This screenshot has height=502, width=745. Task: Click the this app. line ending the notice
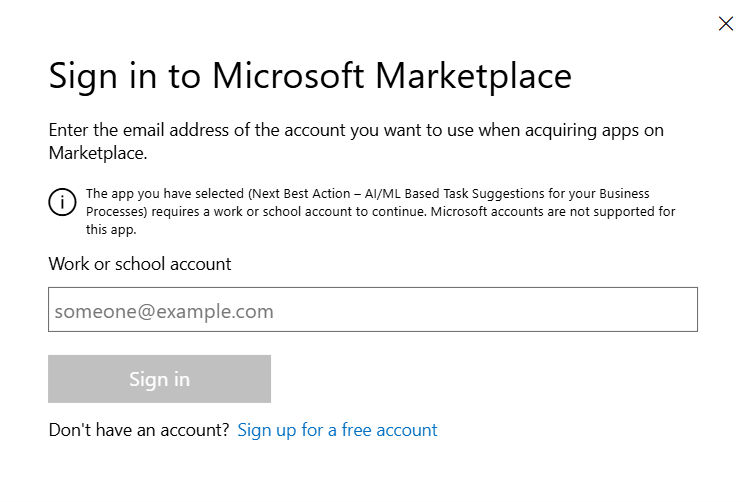[111, 229]
